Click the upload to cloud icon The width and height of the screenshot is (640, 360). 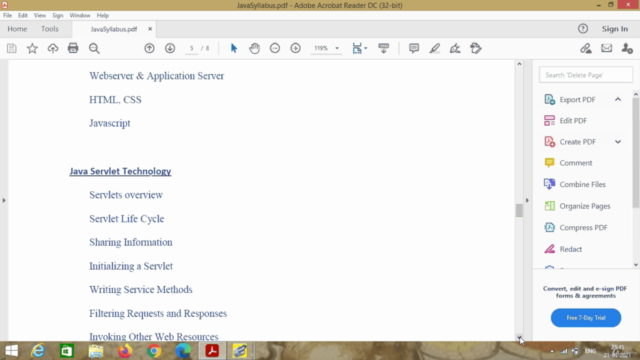tap(53, 48)
